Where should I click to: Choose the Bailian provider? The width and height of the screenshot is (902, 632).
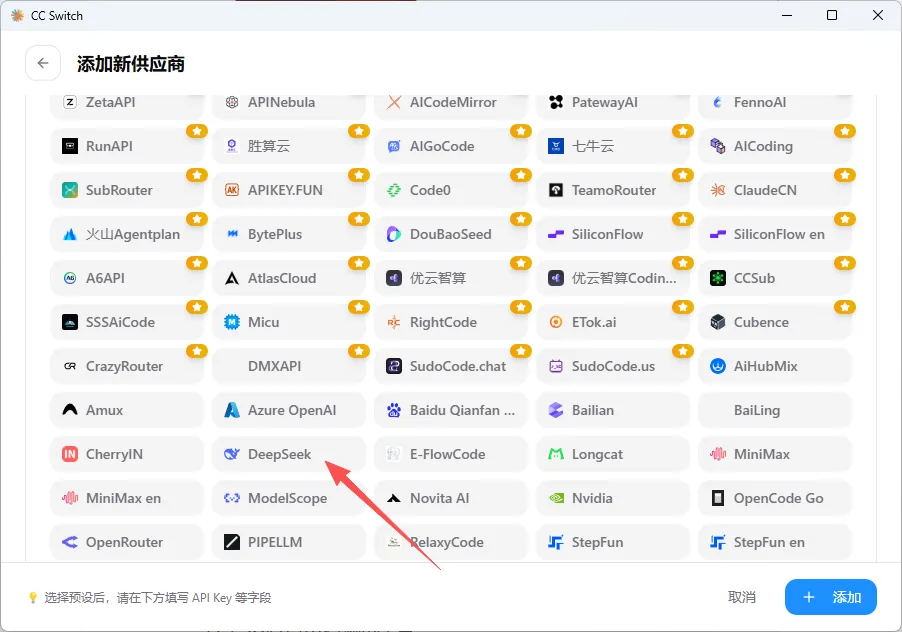613,410
